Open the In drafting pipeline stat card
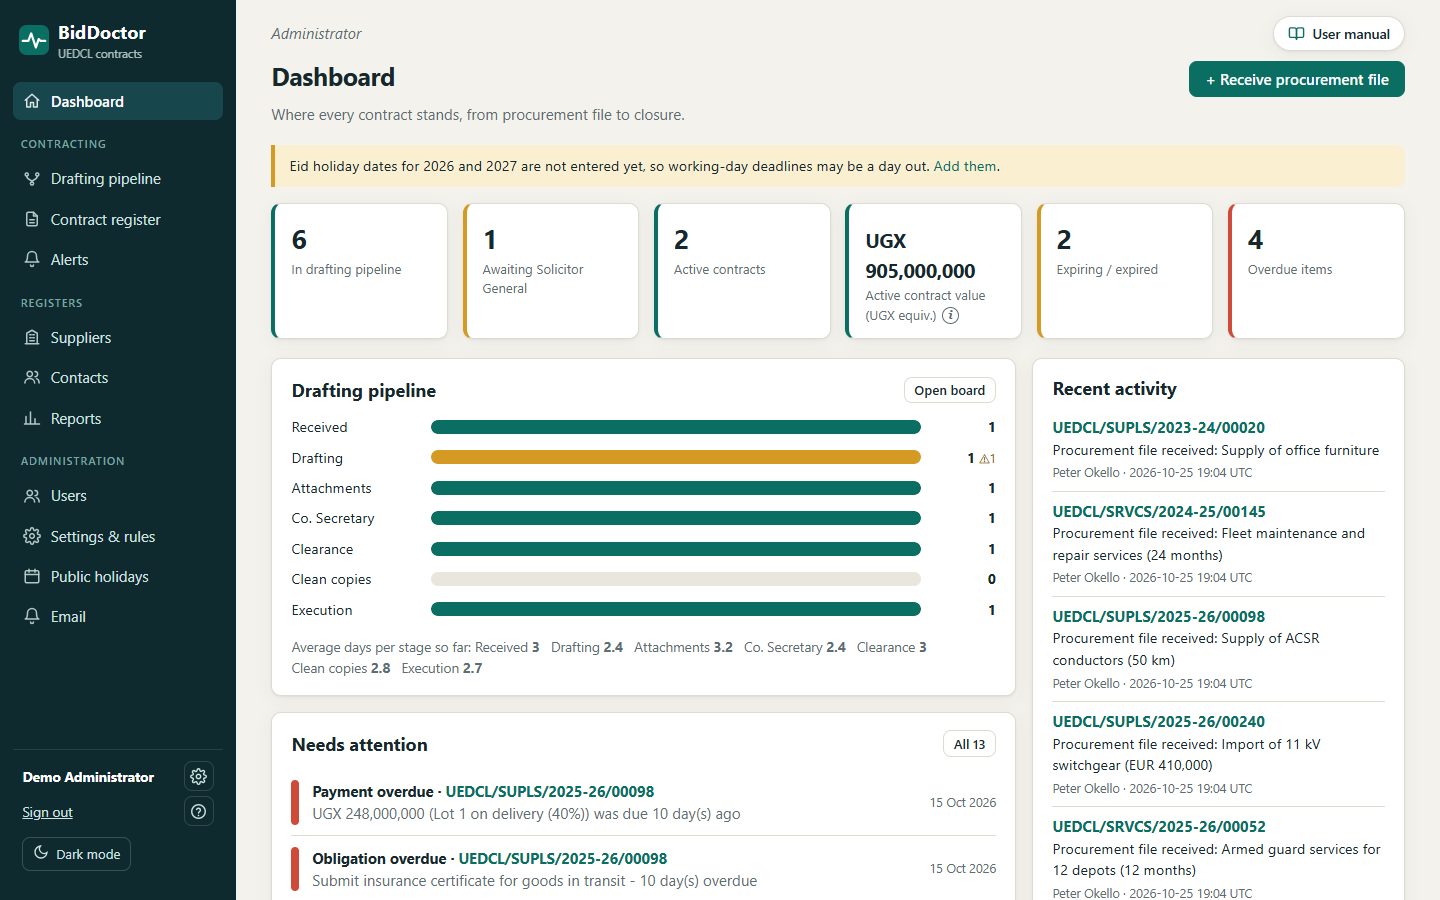The image size is (1440, 900). (x=359, y=271)
